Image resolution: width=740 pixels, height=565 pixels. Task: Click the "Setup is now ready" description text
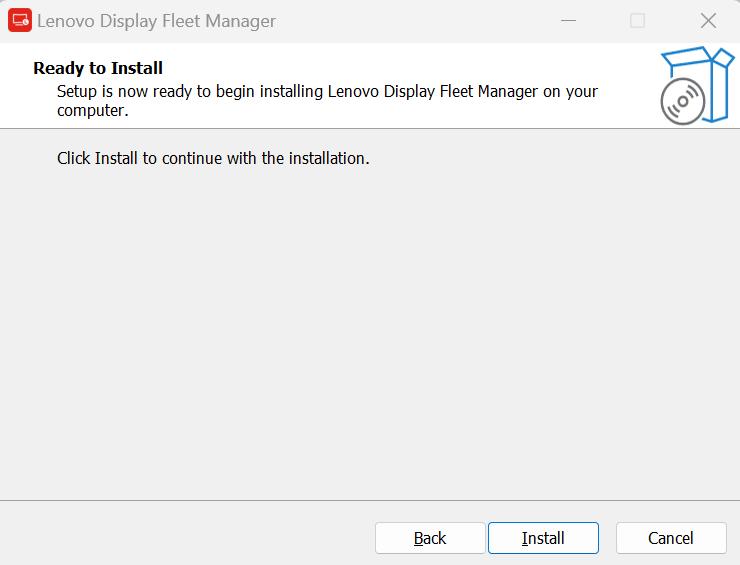(x=327, y=91)
